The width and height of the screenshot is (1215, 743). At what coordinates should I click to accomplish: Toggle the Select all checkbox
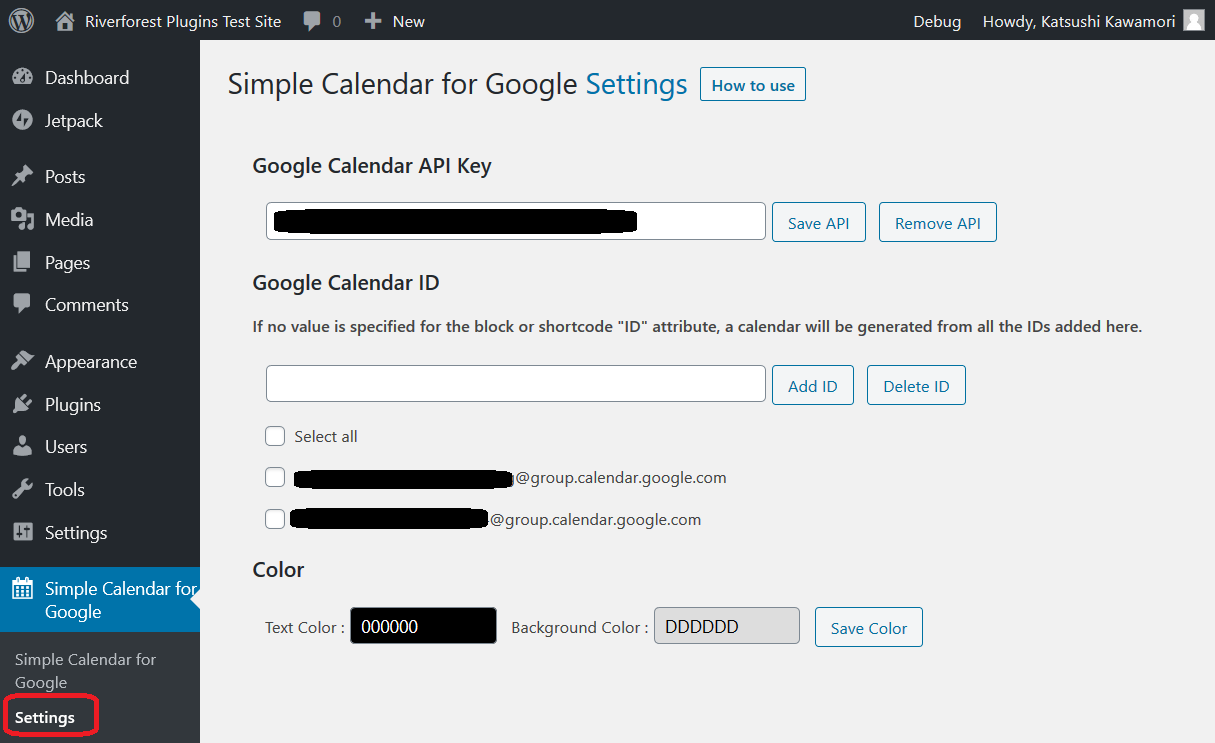click(275, 436)
